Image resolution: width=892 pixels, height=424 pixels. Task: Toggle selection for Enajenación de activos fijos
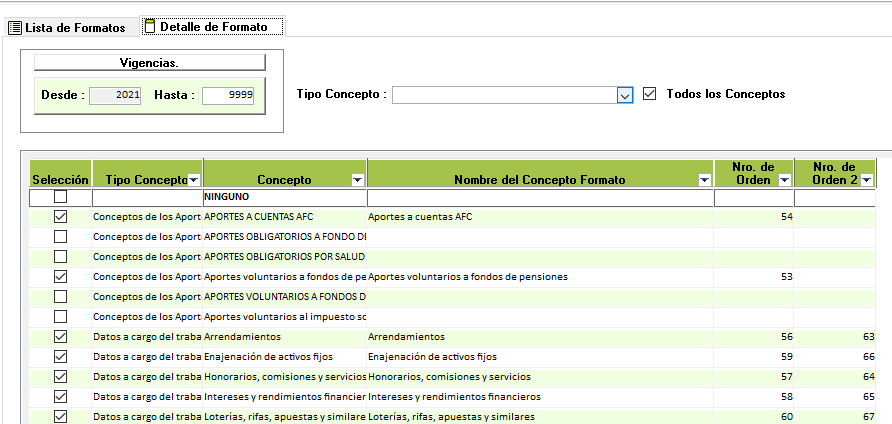click(60, 356)
